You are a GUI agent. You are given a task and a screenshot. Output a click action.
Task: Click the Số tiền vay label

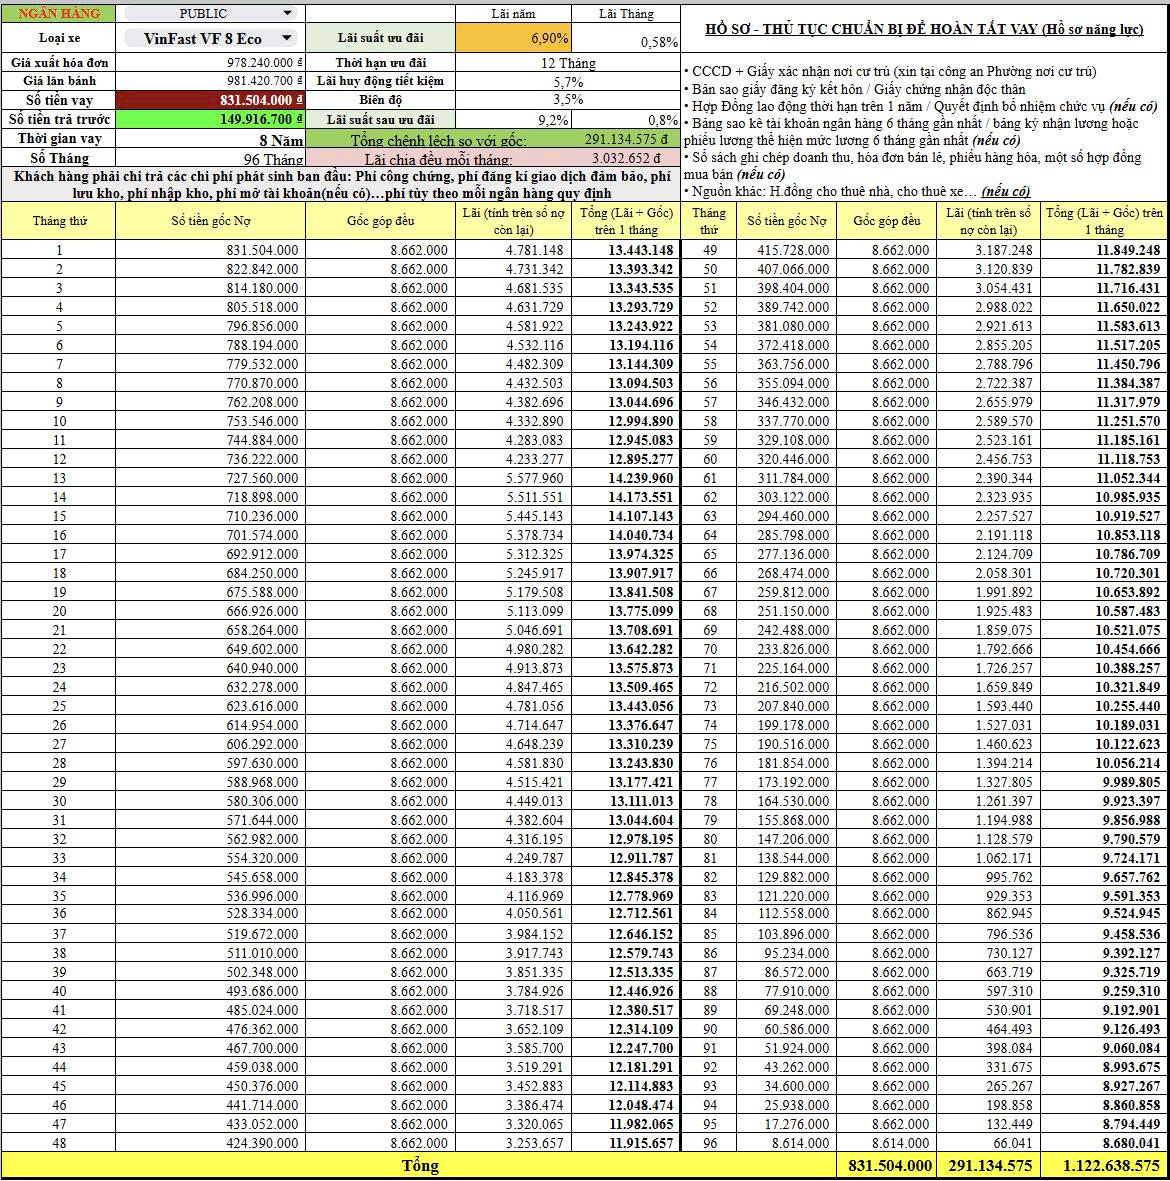pos(58,100)
